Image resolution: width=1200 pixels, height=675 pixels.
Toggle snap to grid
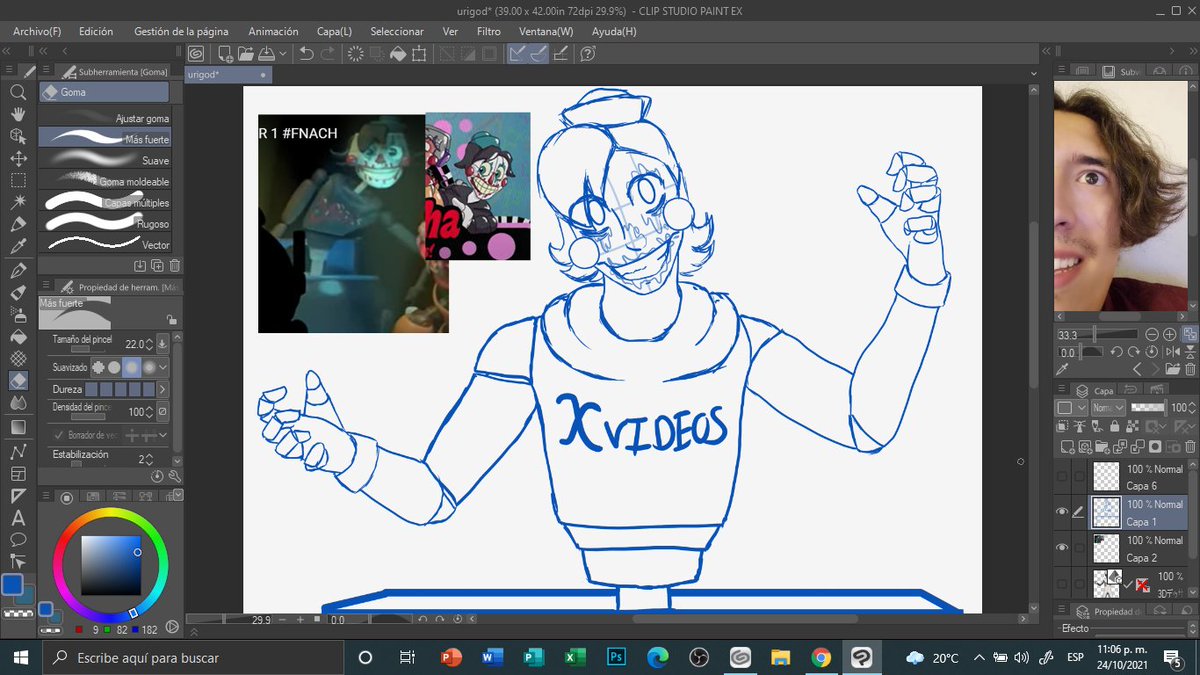(x=560, y=53)
